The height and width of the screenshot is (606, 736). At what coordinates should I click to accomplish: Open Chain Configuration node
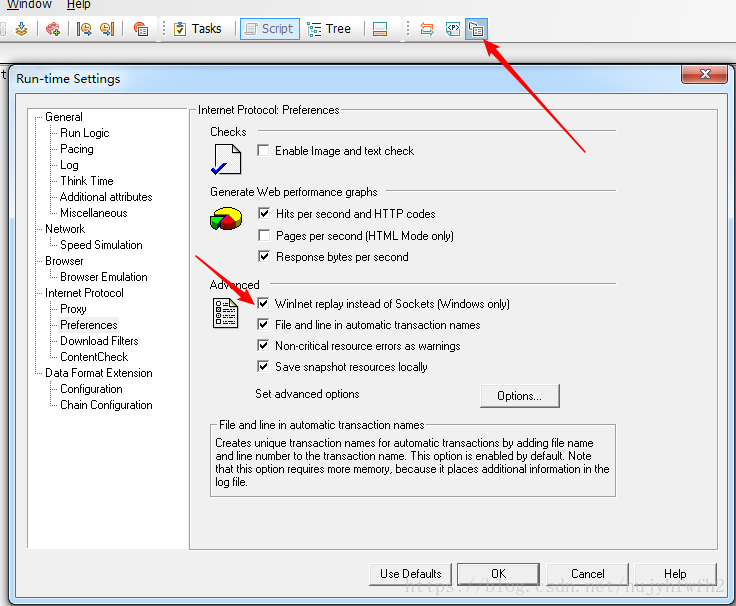point(107,404)
